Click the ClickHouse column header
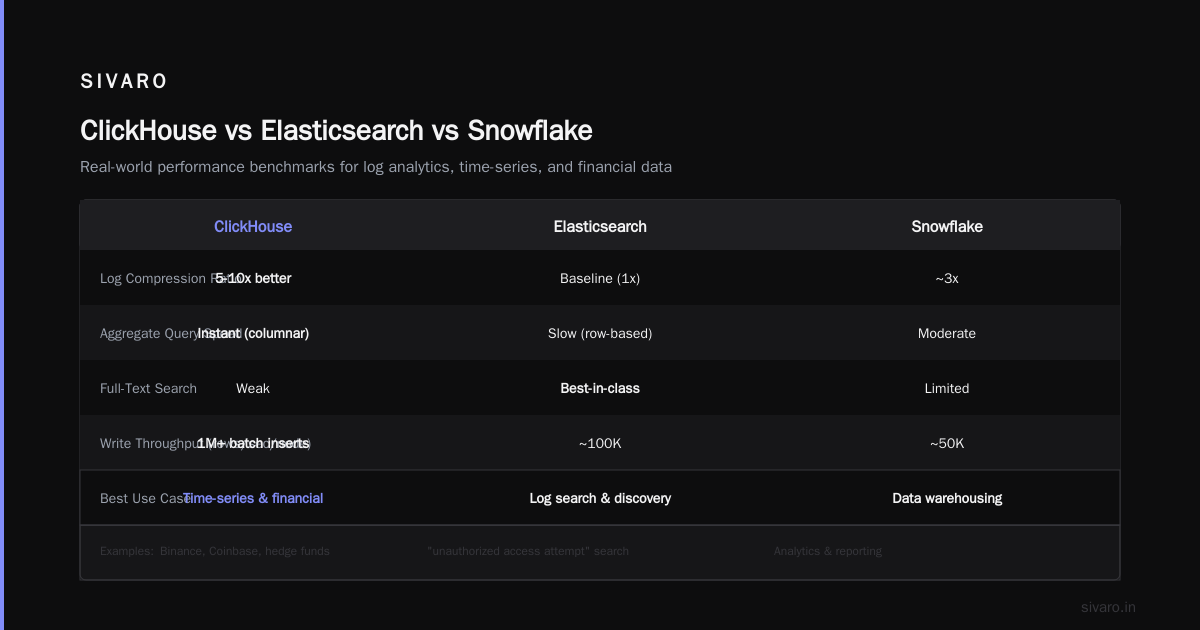 click(253, 227)
